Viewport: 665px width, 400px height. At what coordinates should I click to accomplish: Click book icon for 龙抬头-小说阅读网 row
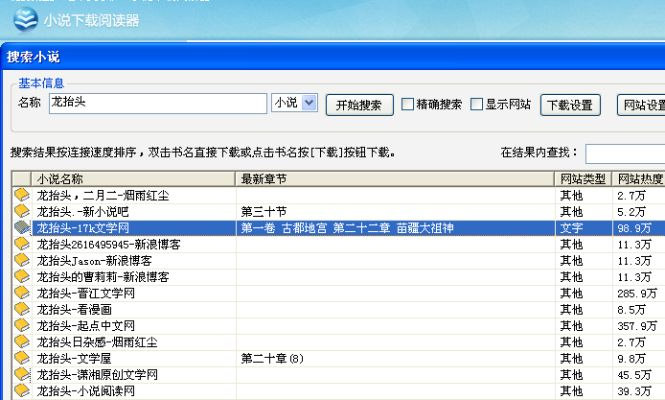tap(22, 390)
